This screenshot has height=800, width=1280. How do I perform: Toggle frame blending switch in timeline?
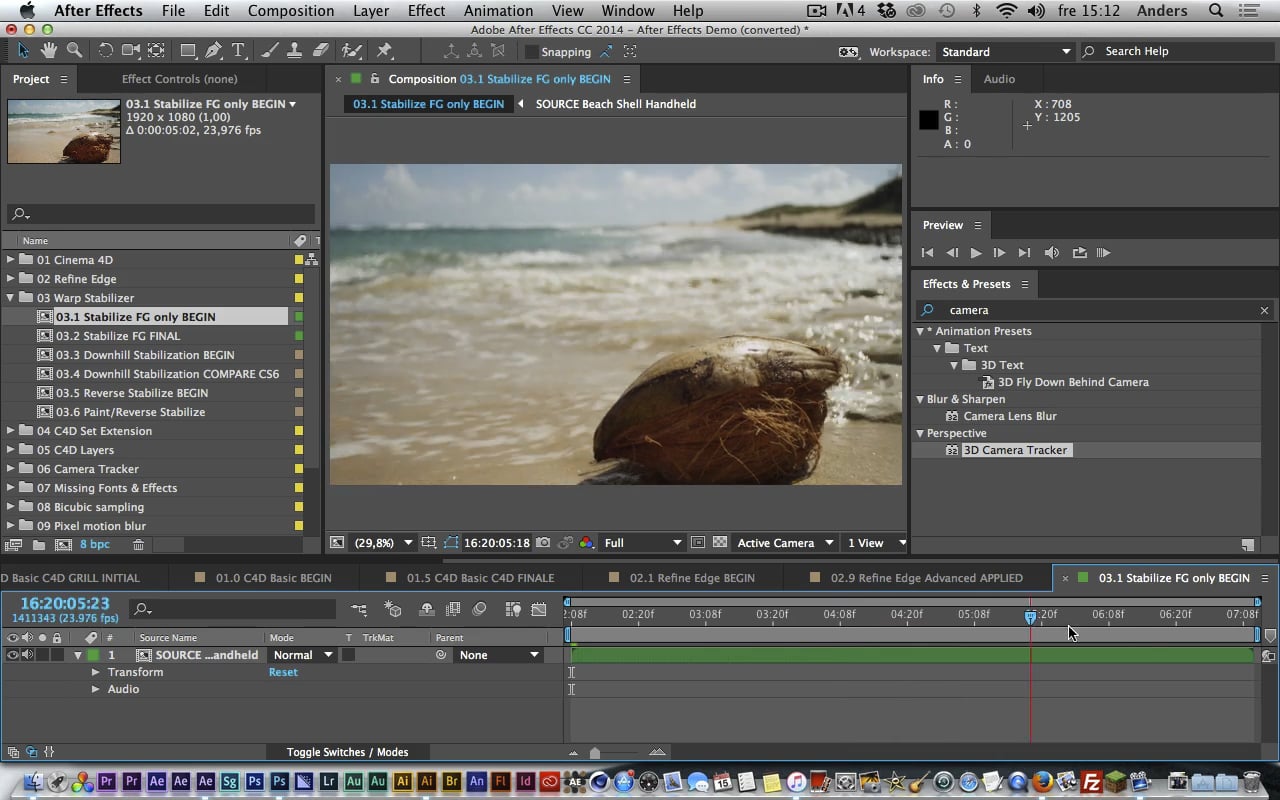tap(453, 609)
